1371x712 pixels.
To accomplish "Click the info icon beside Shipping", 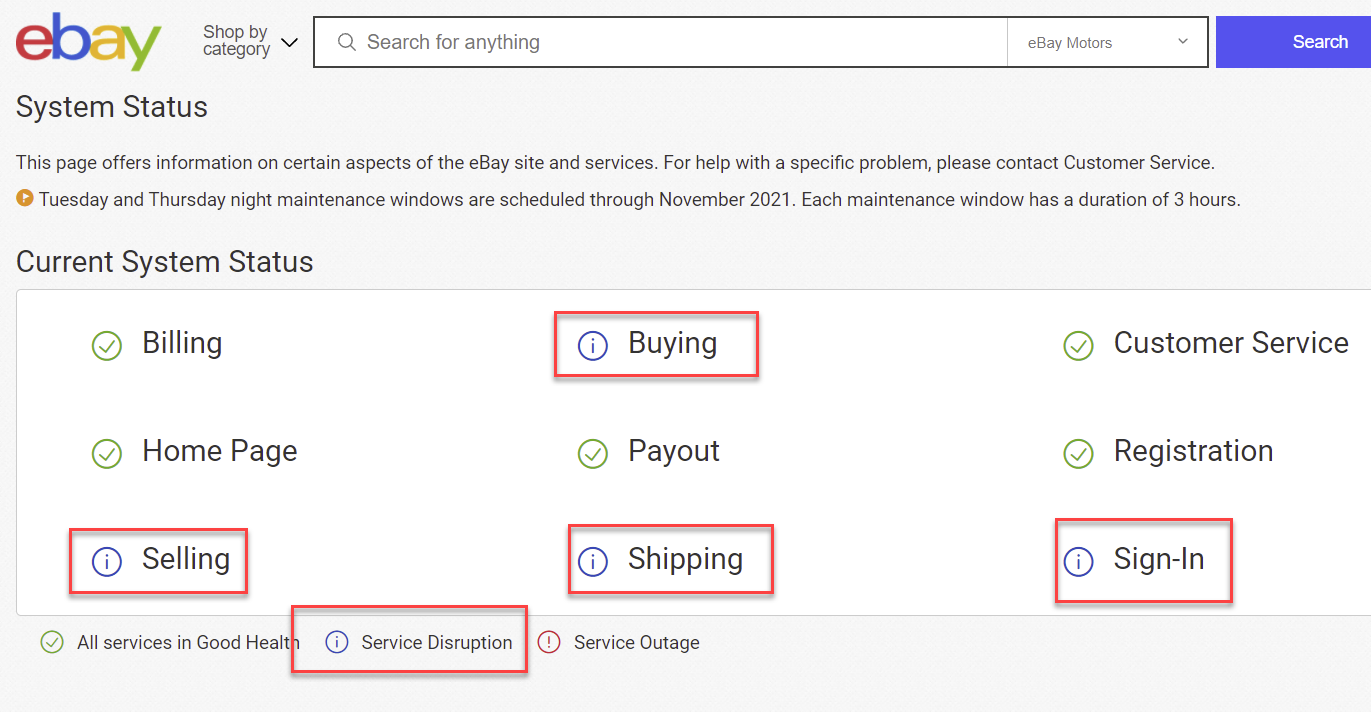I will 593,562.
